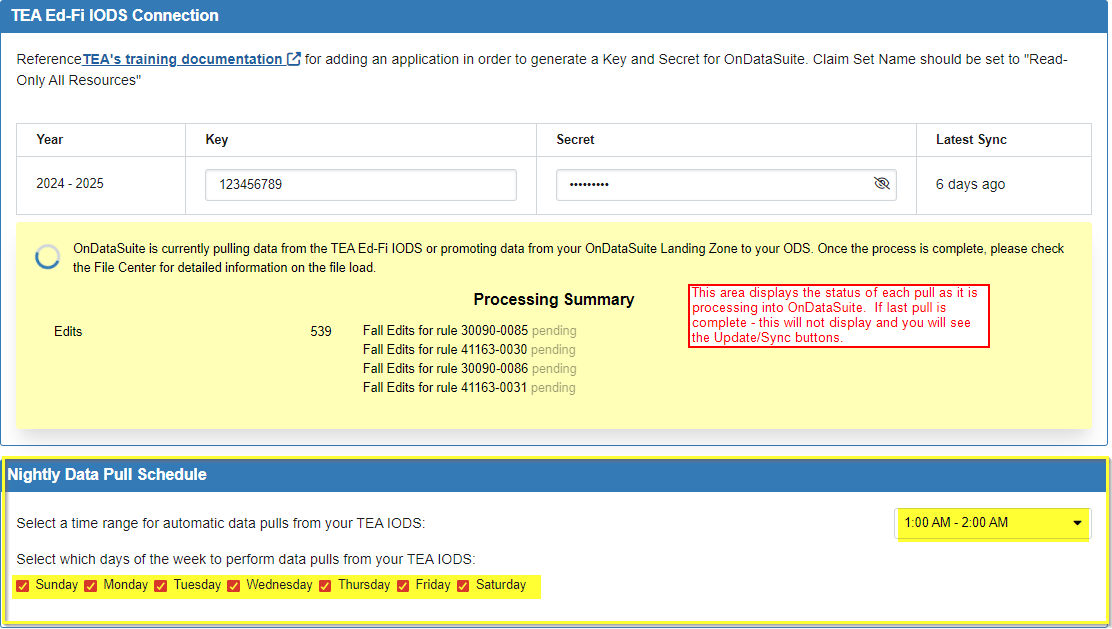Viewport: 1112px width, 629px height.
Task: Click the dropdown arrow on the time range selector
Action: (x=1077, y=522)
